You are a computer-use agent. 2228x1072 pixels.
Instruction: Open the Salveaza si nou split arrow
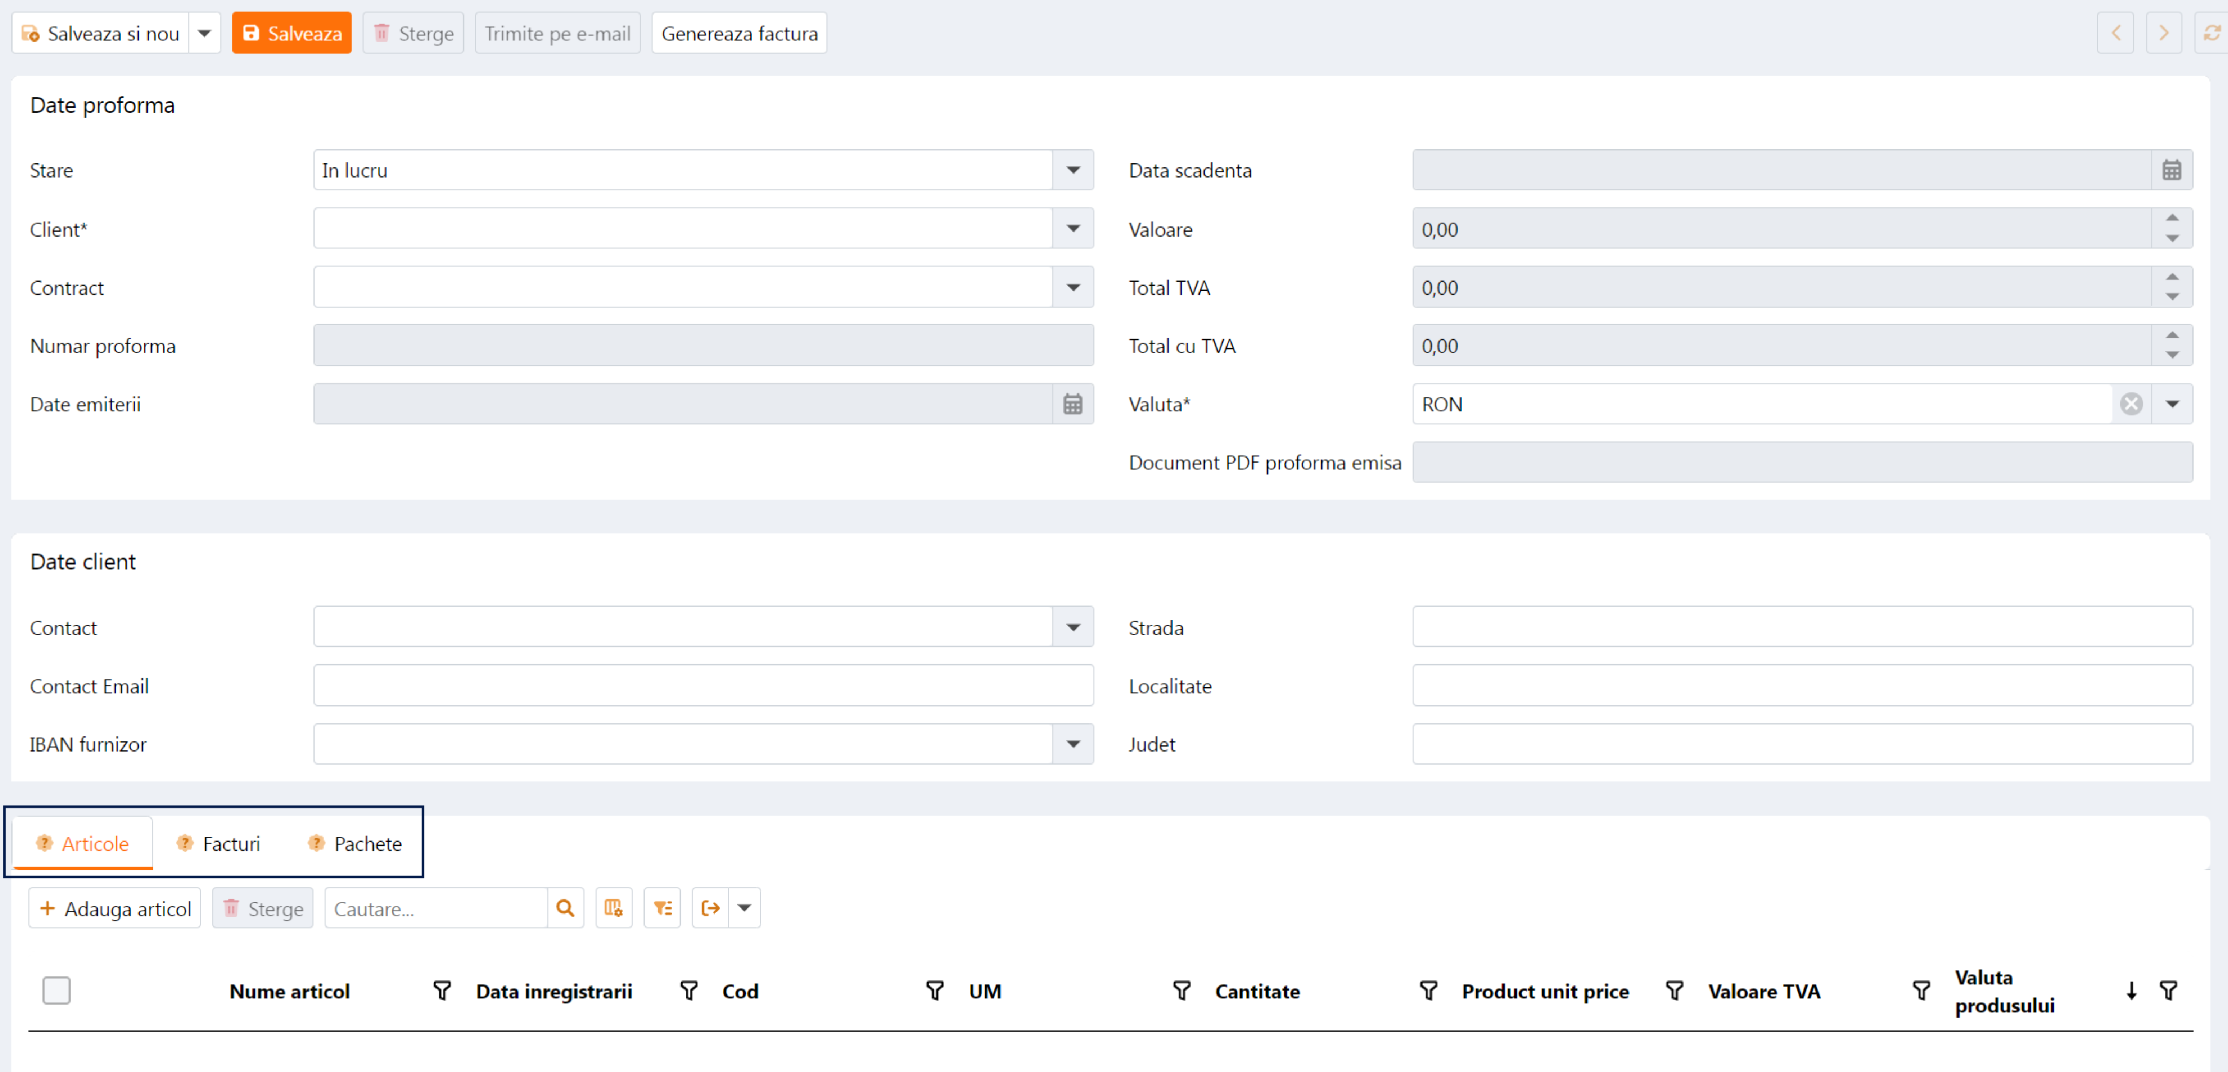204,33
